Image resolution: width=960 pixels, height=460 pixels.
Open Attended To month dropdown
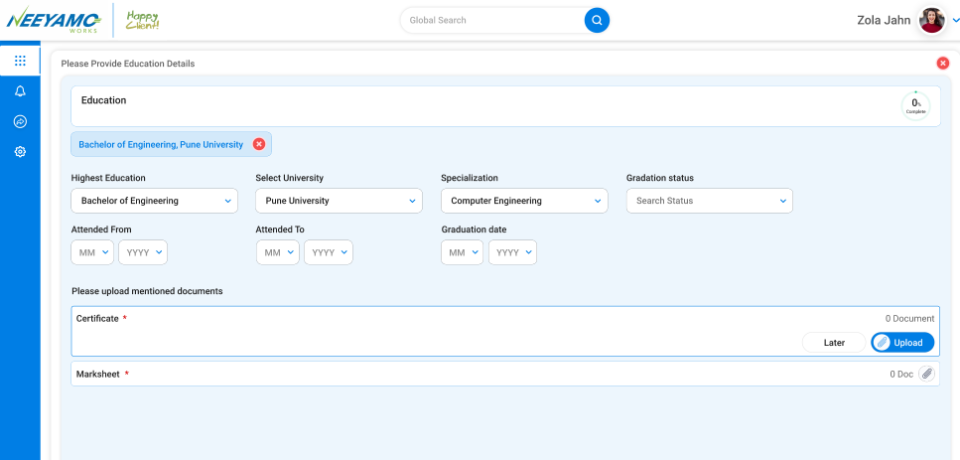[x=277, y=252]
